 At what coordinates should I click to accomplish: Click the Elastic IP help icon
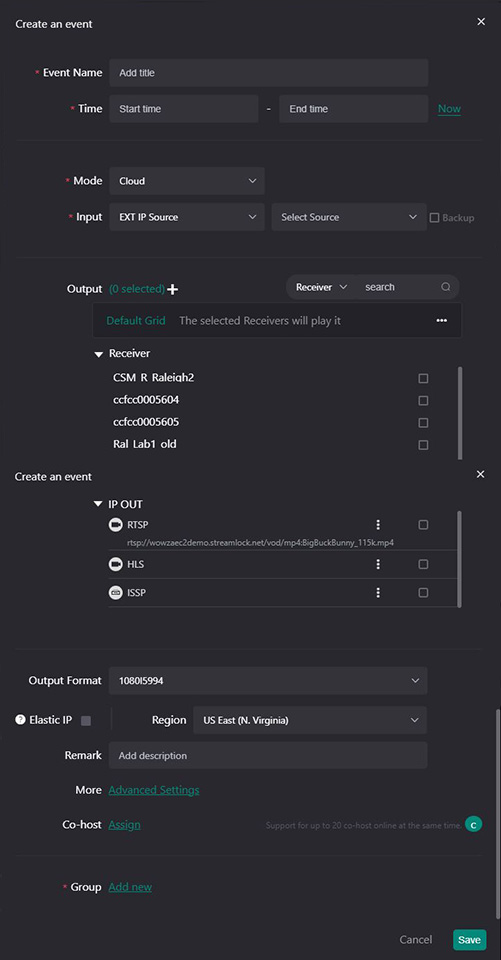pyautogui.click(x=20, y=720)
